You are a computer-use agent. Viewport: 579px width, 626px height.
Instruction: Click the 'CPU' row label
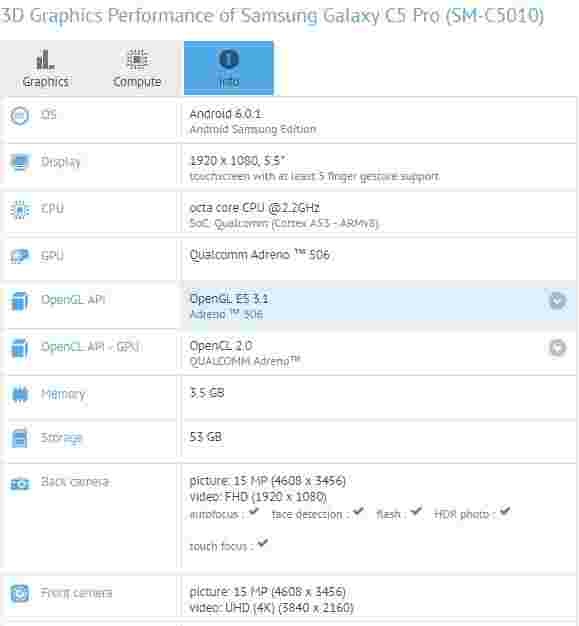(52, 209)
